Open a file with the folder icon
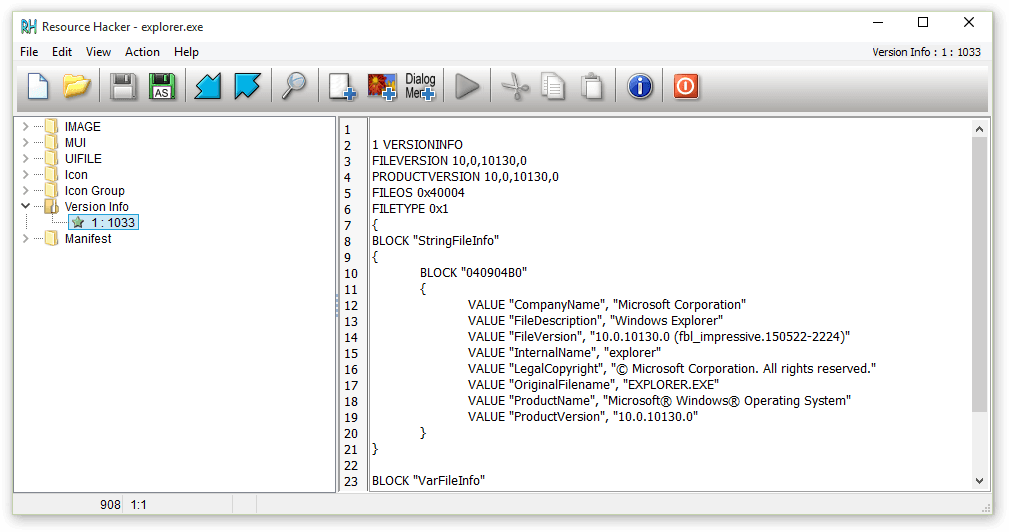 coord(76,86)
